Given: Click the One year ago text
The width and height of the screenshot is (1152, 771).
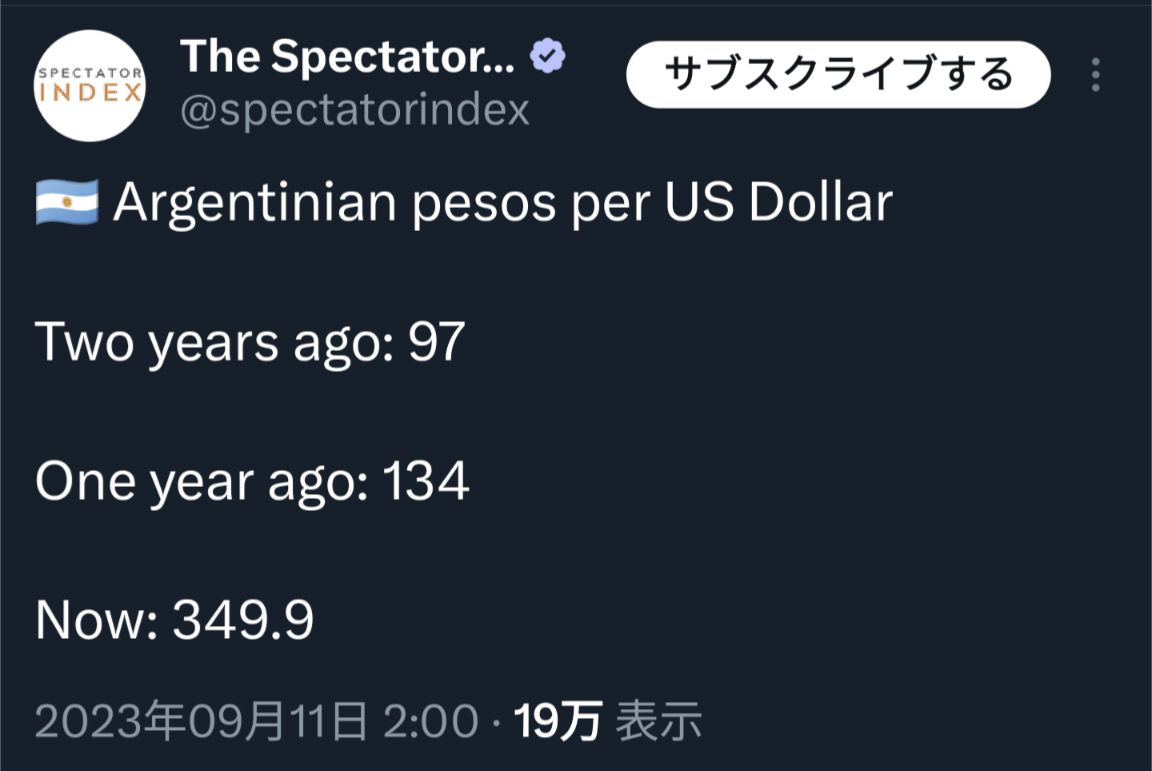Looking at the screenshot, I should point(200,483).
